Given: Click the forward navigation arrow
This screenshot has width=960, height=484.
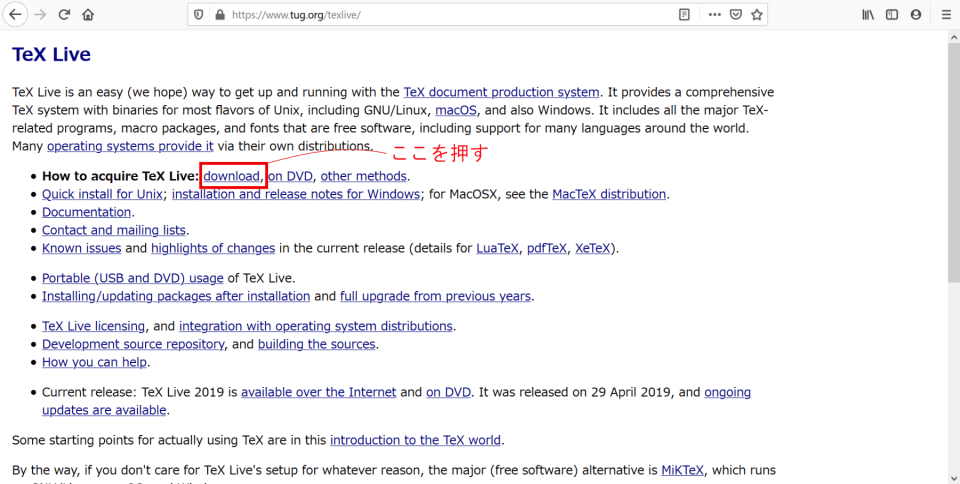Looking at the screenshot, I should (x=40, y=15).
